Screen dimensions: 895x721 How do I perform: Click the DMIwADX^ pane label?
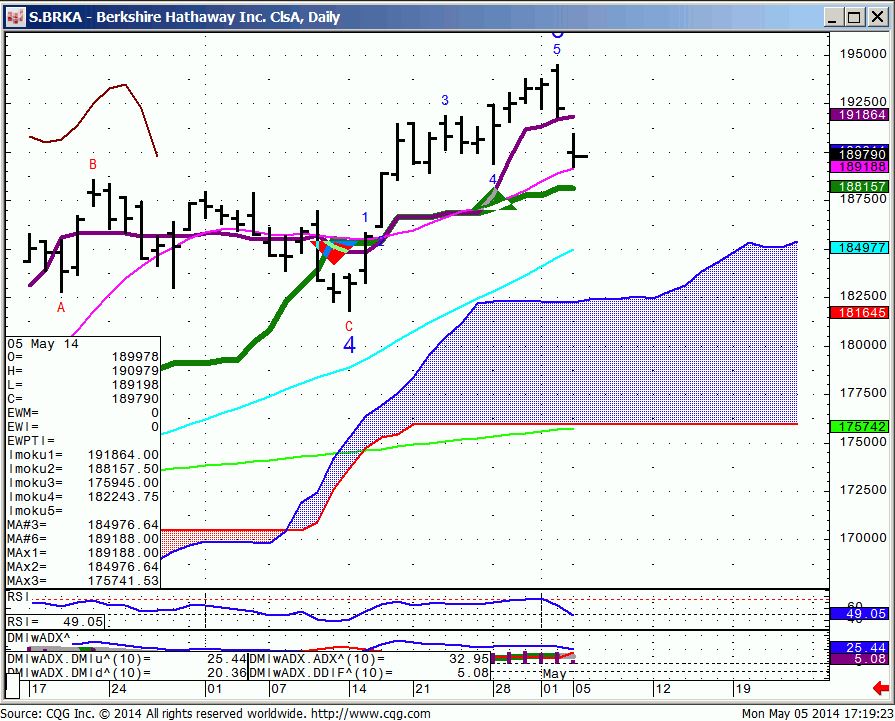click(x=39, y=638)
